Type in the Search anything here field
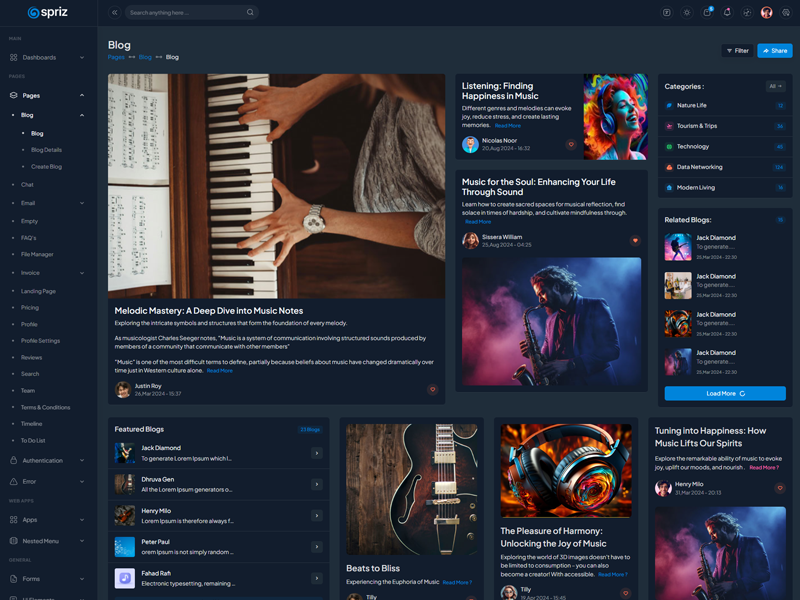 (185, 13)
